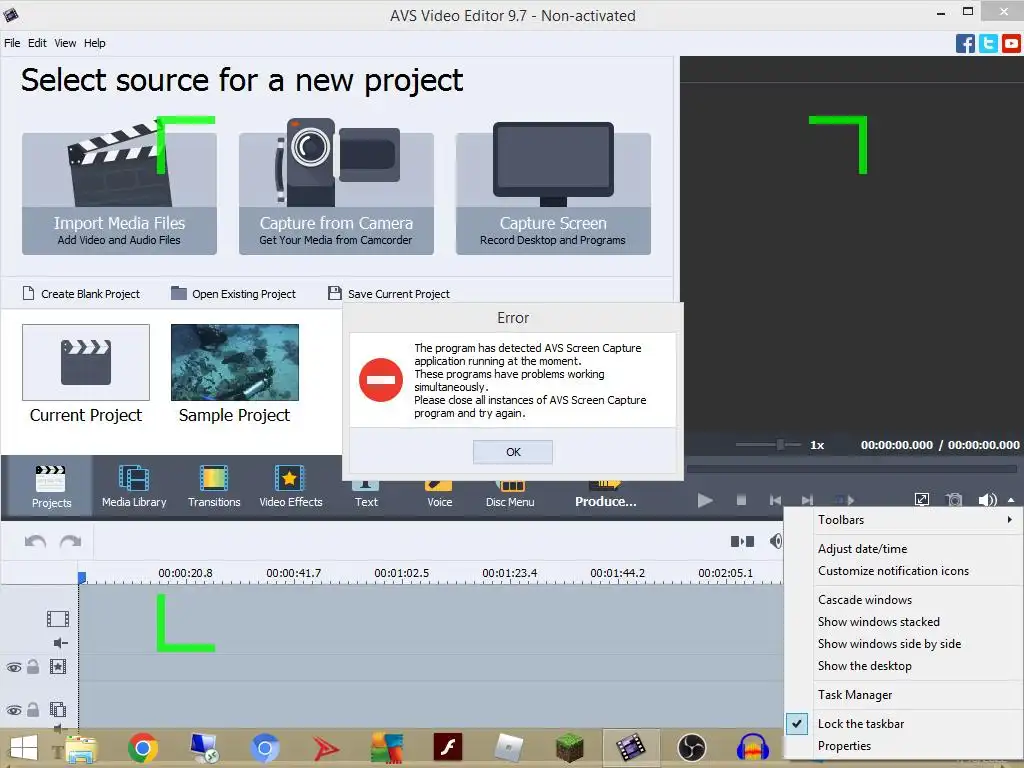Image resolution: width=1024 pixels, height=768 pixels.
Task: Stop preview playback
Action: click(x=741, y=500)
